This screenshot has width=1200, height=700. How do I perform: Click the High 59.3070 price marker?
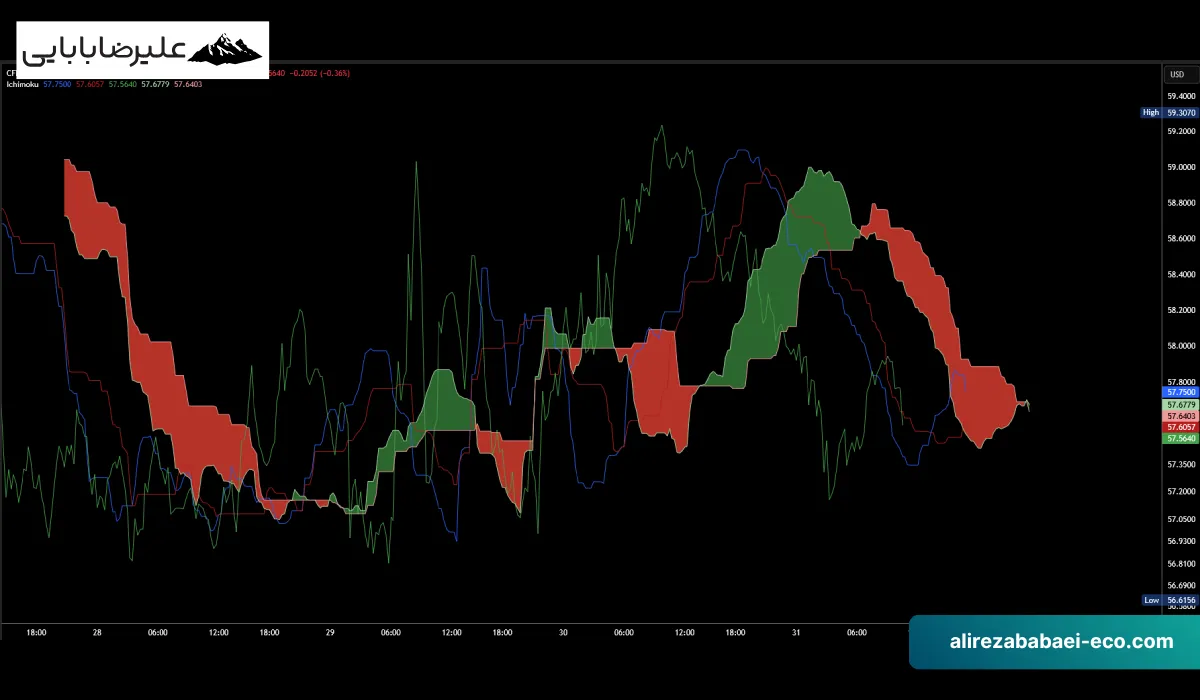pos(1169,113)
